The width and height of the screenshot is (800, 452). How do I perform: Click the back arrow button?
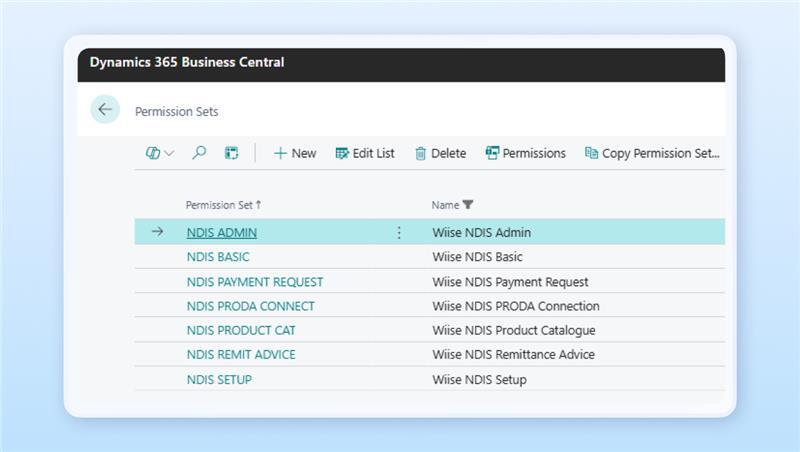pos(105,110)
